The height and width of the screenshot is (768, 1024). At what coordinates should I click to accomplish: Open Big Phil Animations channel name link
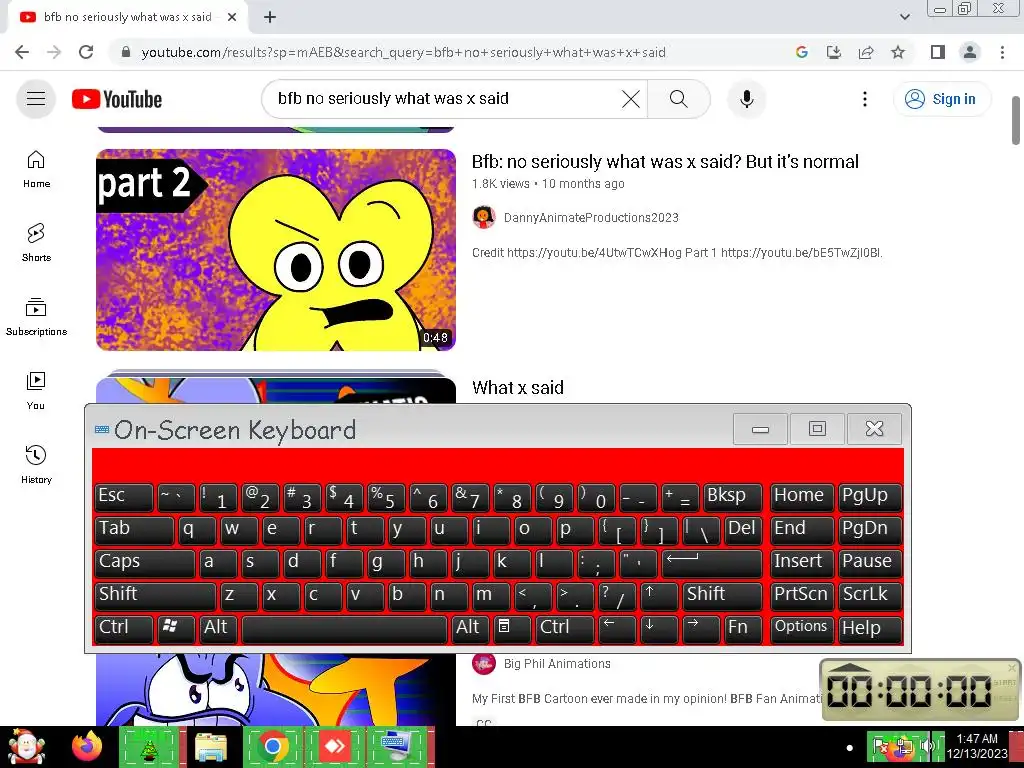[557, 664]
